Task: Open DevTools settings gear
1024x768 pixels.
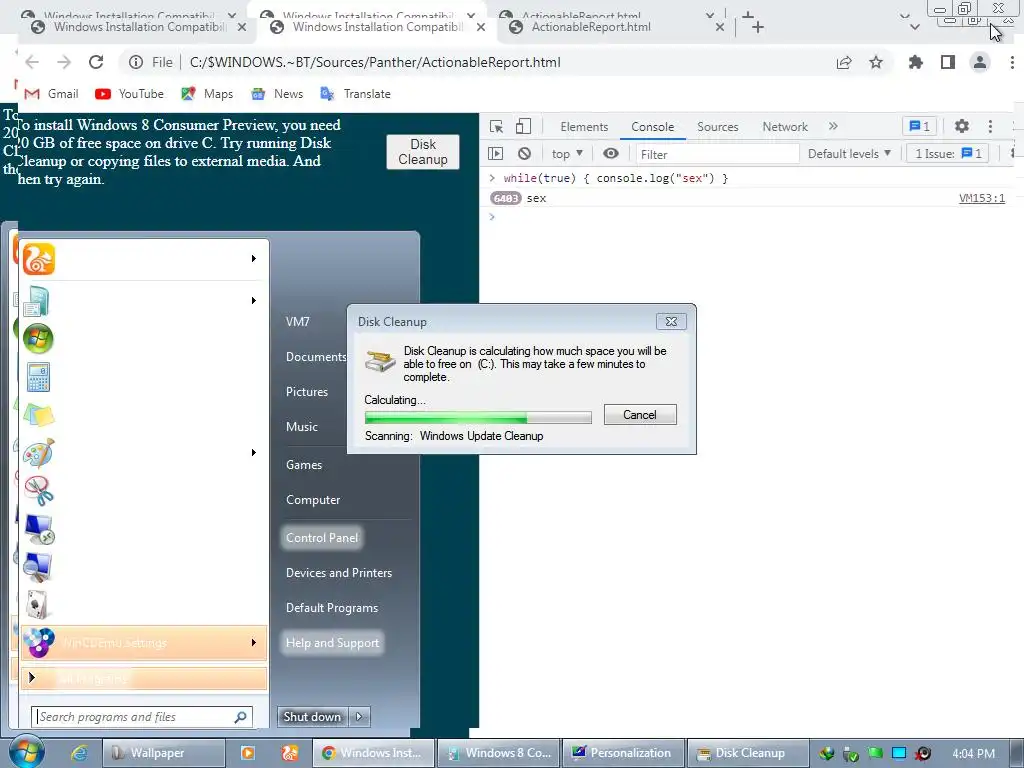Action: tap(961, 126)
